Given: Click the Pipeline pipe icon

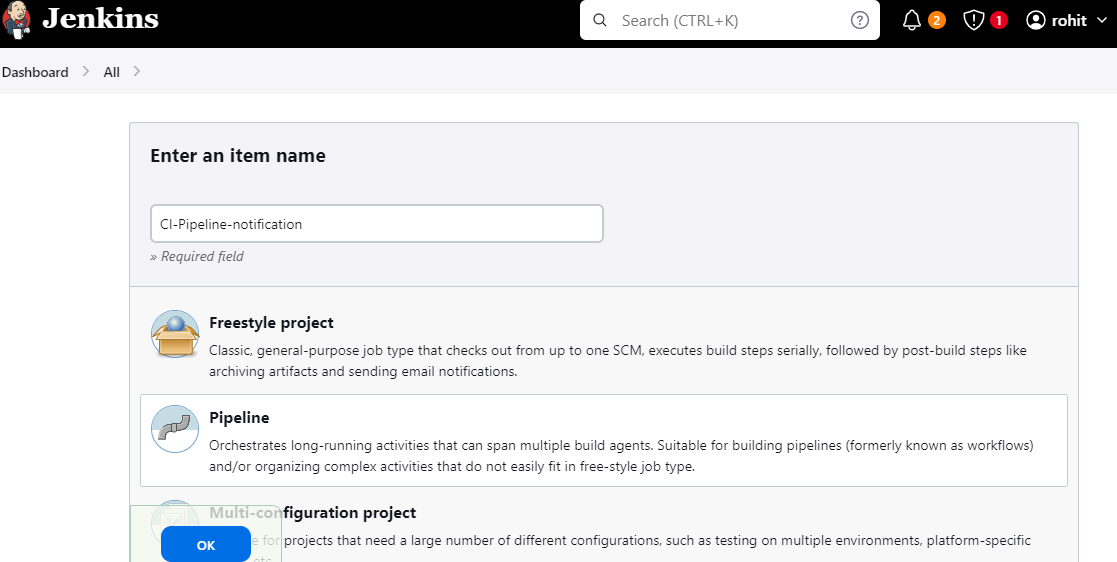Looking at the screenshot, I should coord(175,429).
